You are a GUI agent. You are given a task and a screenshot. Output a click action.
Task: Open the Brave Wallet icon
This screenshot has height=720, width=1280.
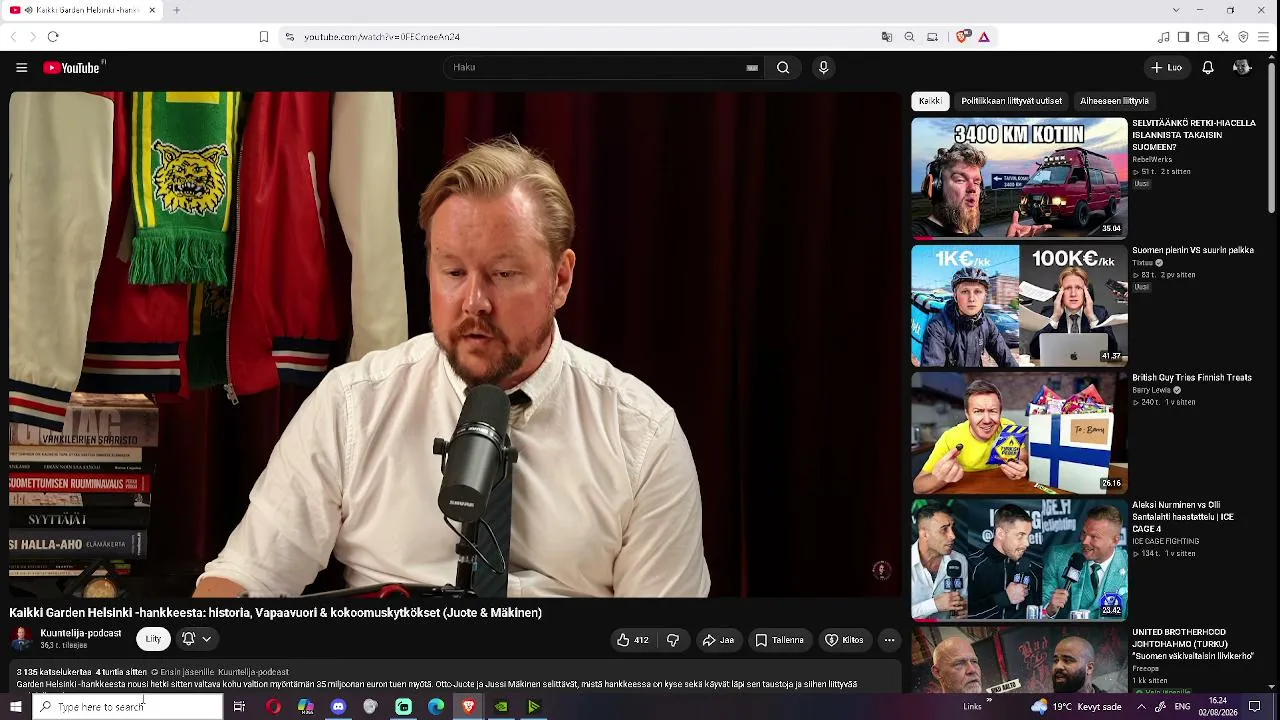point(1203,37)
